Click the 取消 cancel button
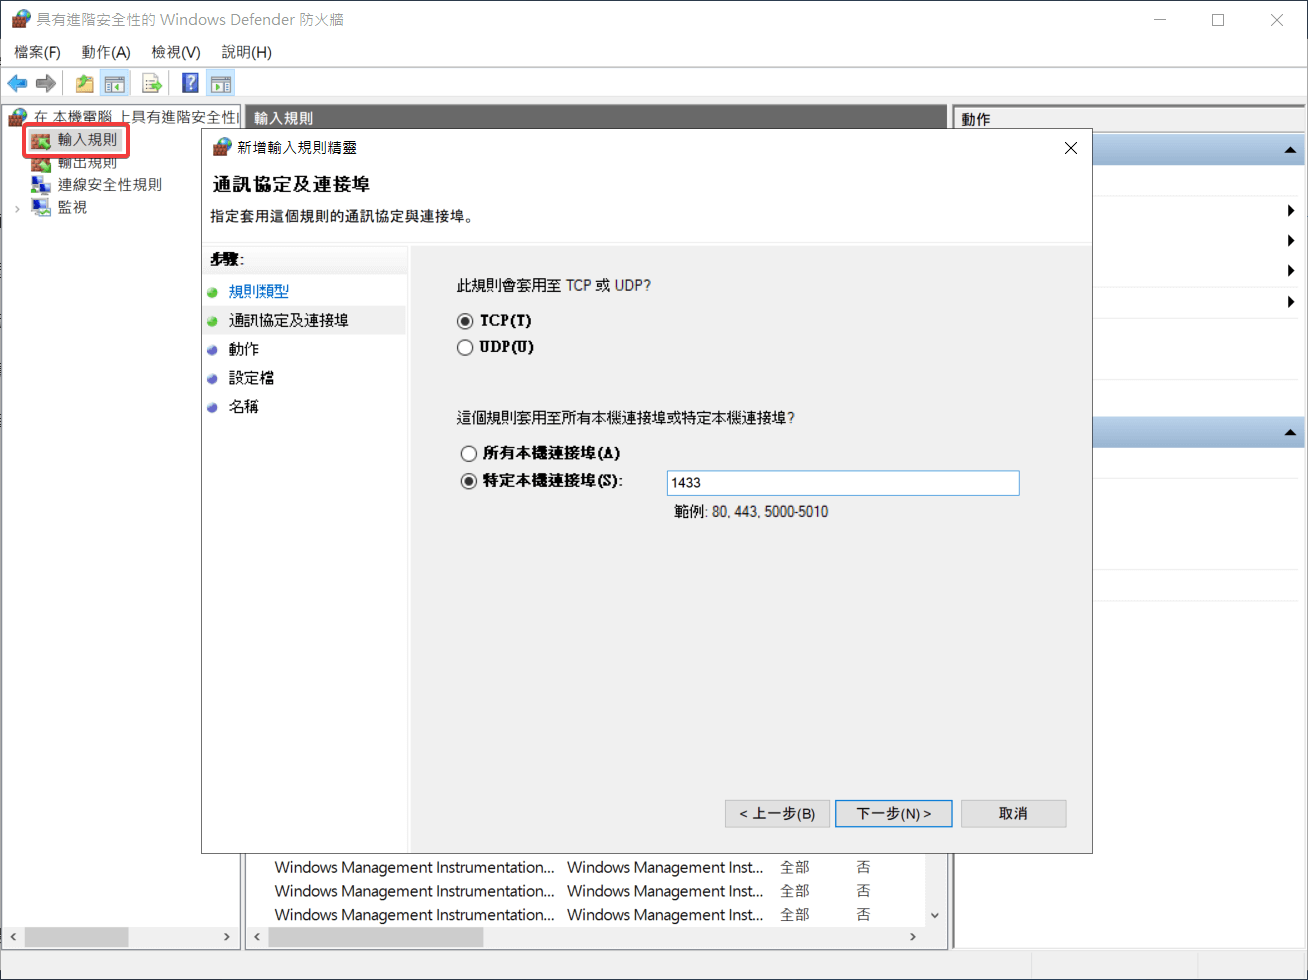This screenshot has height=980, width=1308. point(1013,814)
